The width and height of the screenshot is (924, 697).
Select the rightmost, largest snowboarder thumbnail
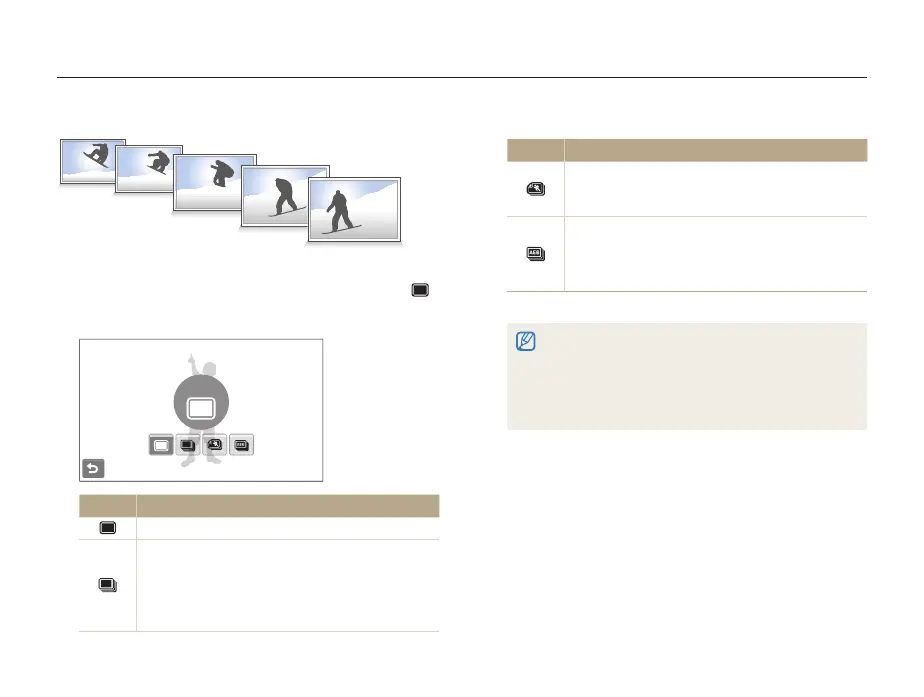(x=353, y=210)
